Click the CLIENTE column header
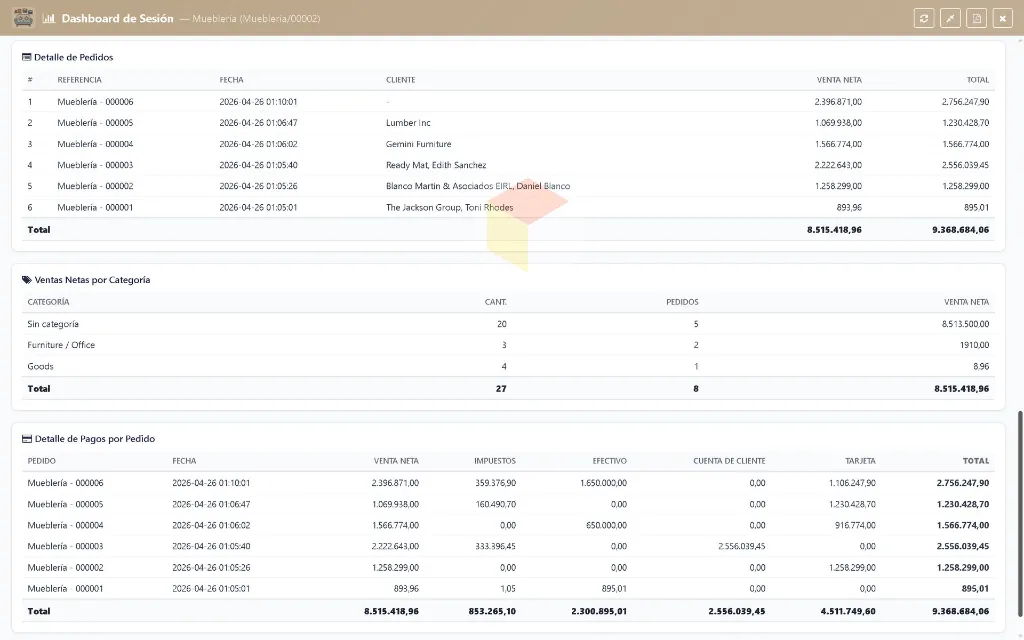 click(400, 80)
